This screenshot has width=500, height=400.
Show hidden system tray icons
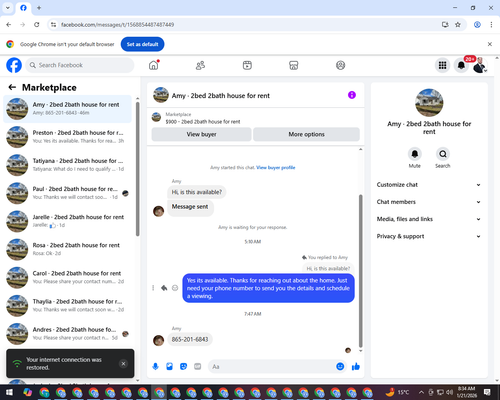point(421,392)
